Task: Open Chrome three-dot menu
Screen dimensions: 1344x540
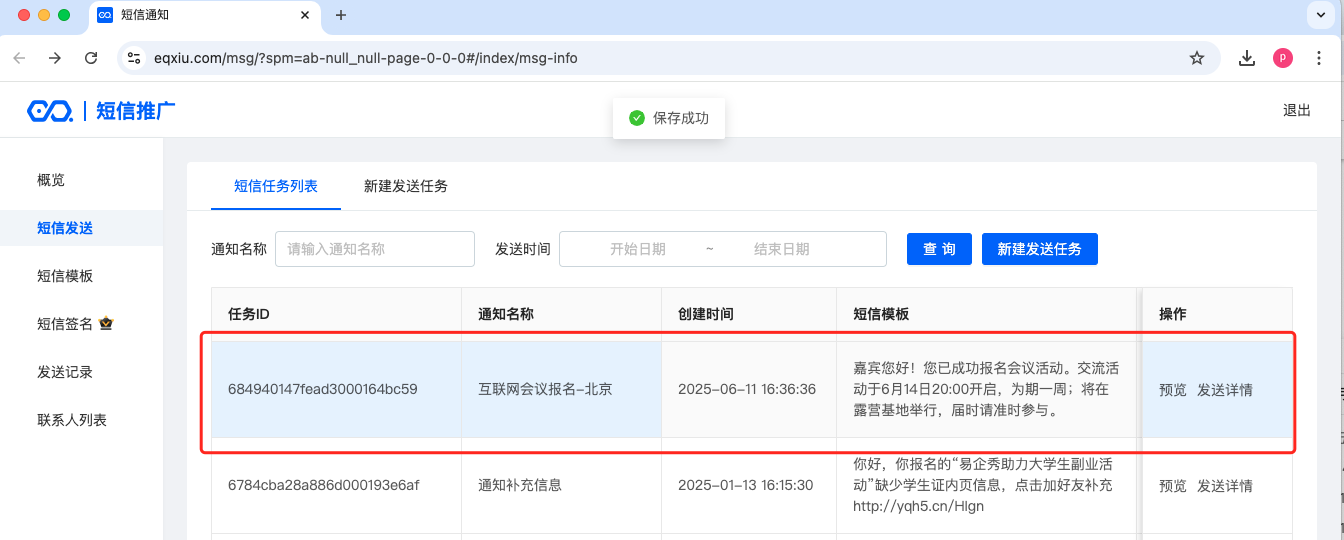Action: pyautogui.click(x=1317, y=58)
